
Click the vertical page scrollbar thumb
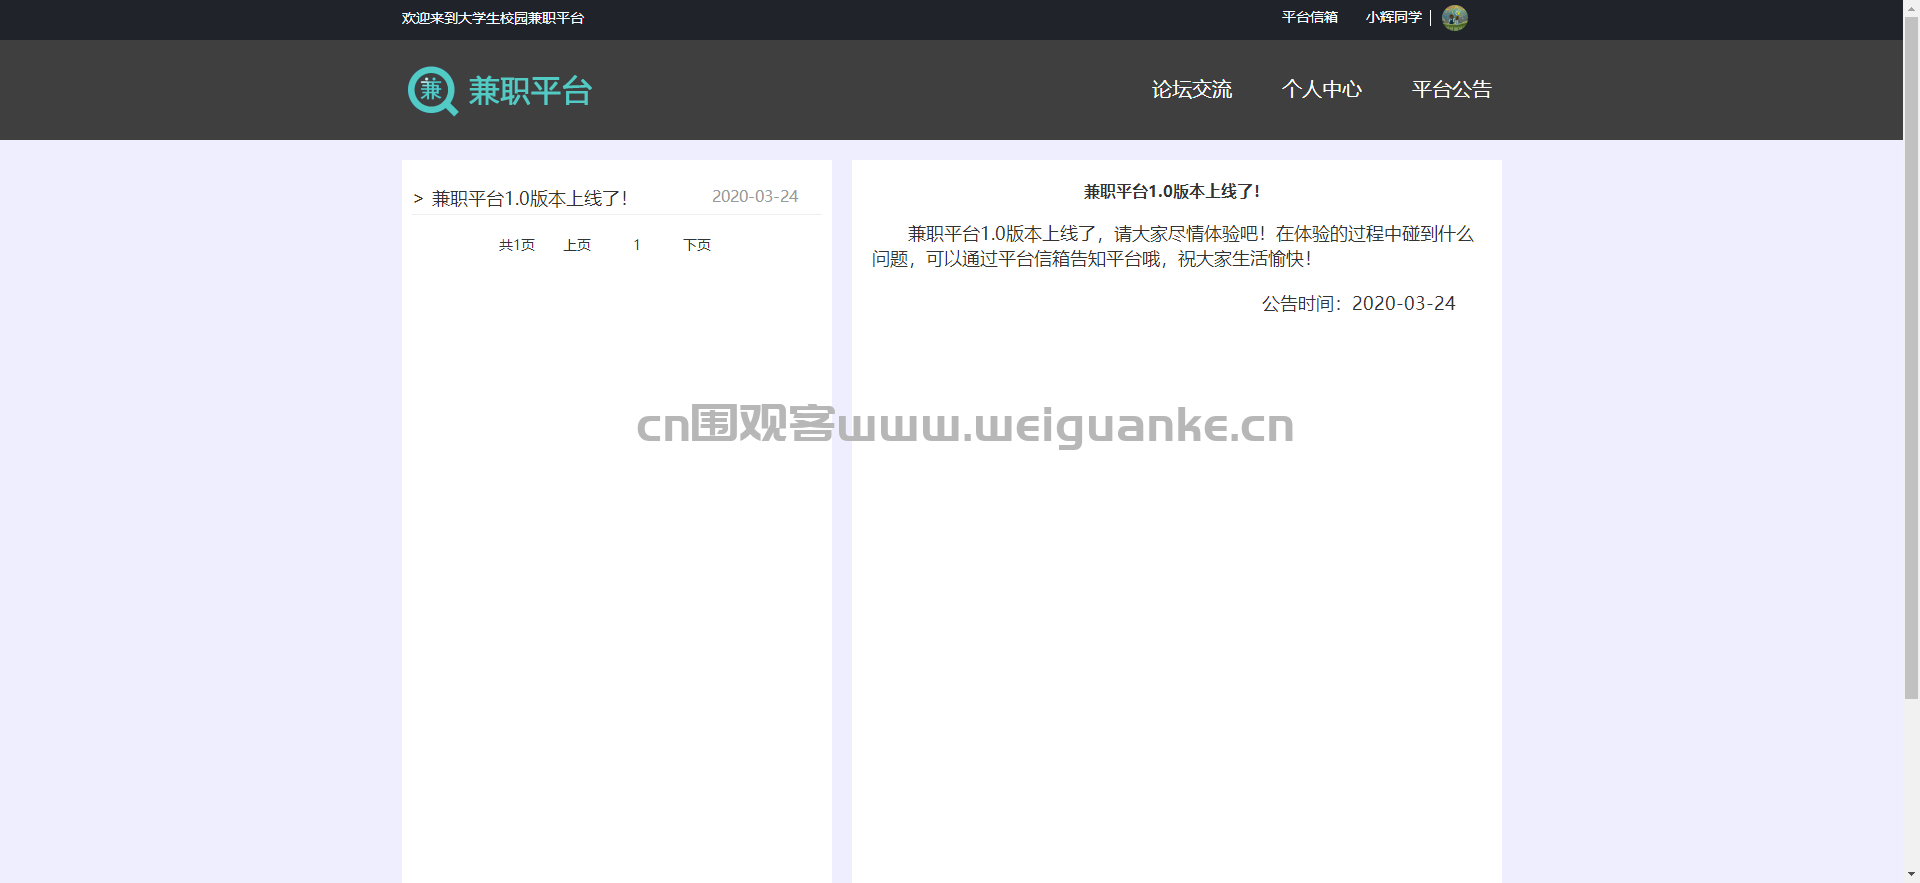click(1911, 360)
